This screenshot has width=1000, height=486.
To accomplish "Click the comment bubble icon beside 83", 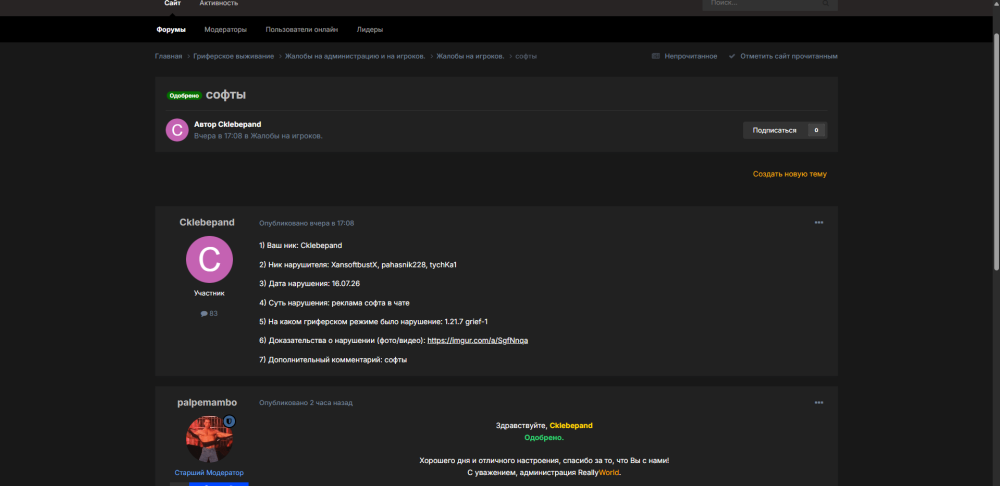I will [x=203, y=313].
